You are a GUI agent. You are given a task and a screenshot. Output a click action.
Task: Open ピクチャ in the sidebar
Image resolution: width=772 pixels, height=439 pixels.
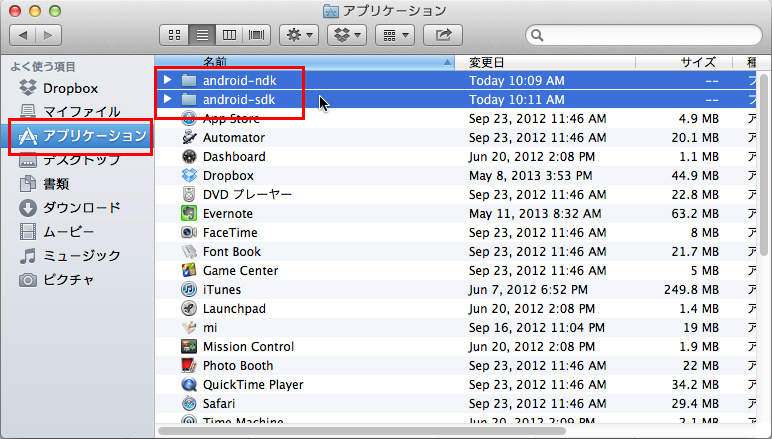click(56, 280)
